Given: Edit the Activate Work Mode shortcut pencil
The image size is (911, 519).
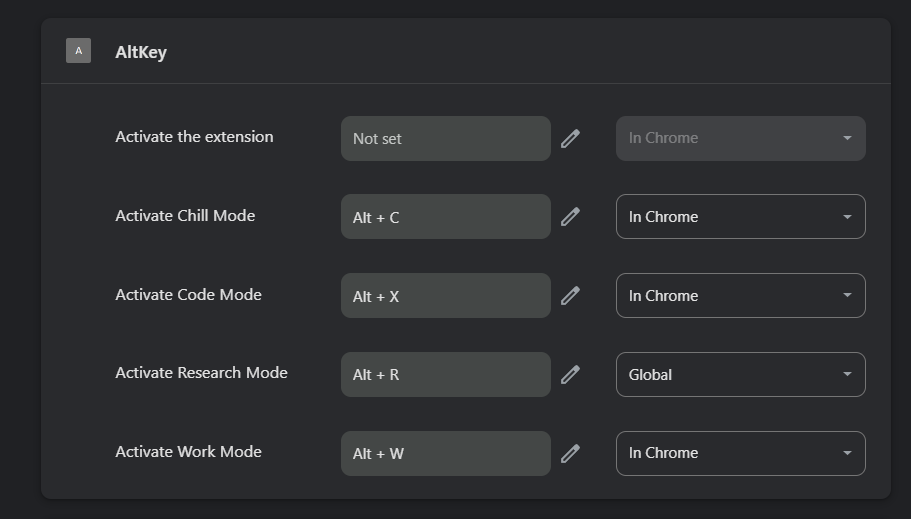Looking at the screenshot, I should 570,454.
